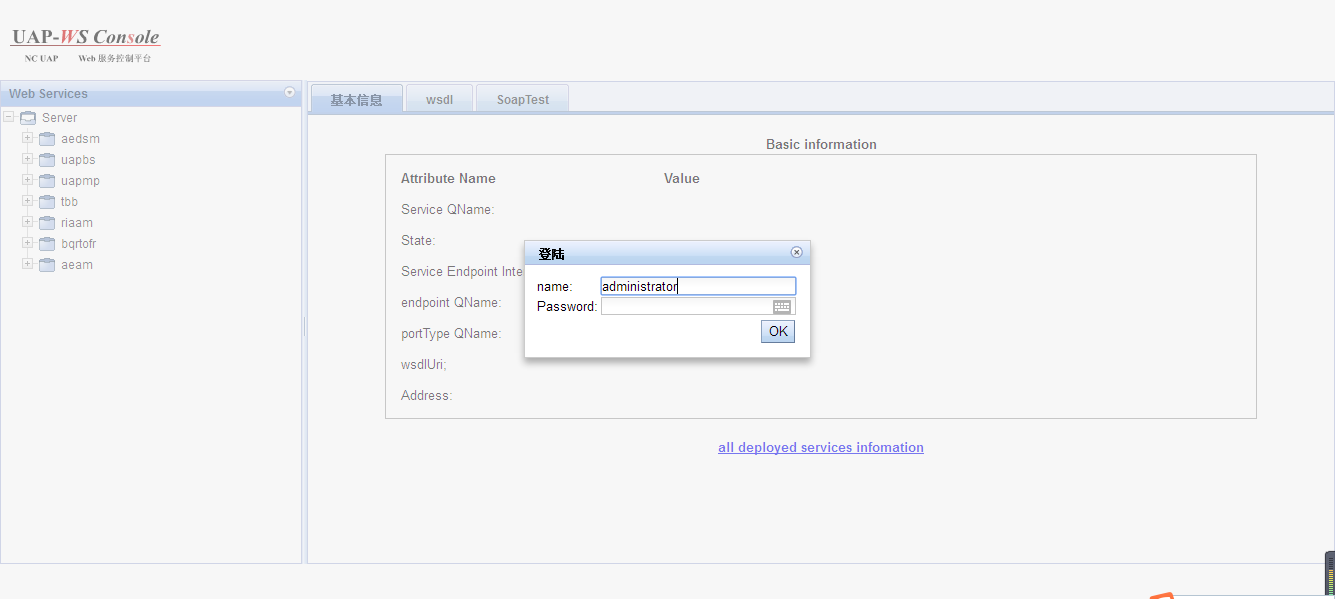Focus the name input field
This screenshot has width=1335, height=599.
698,286
